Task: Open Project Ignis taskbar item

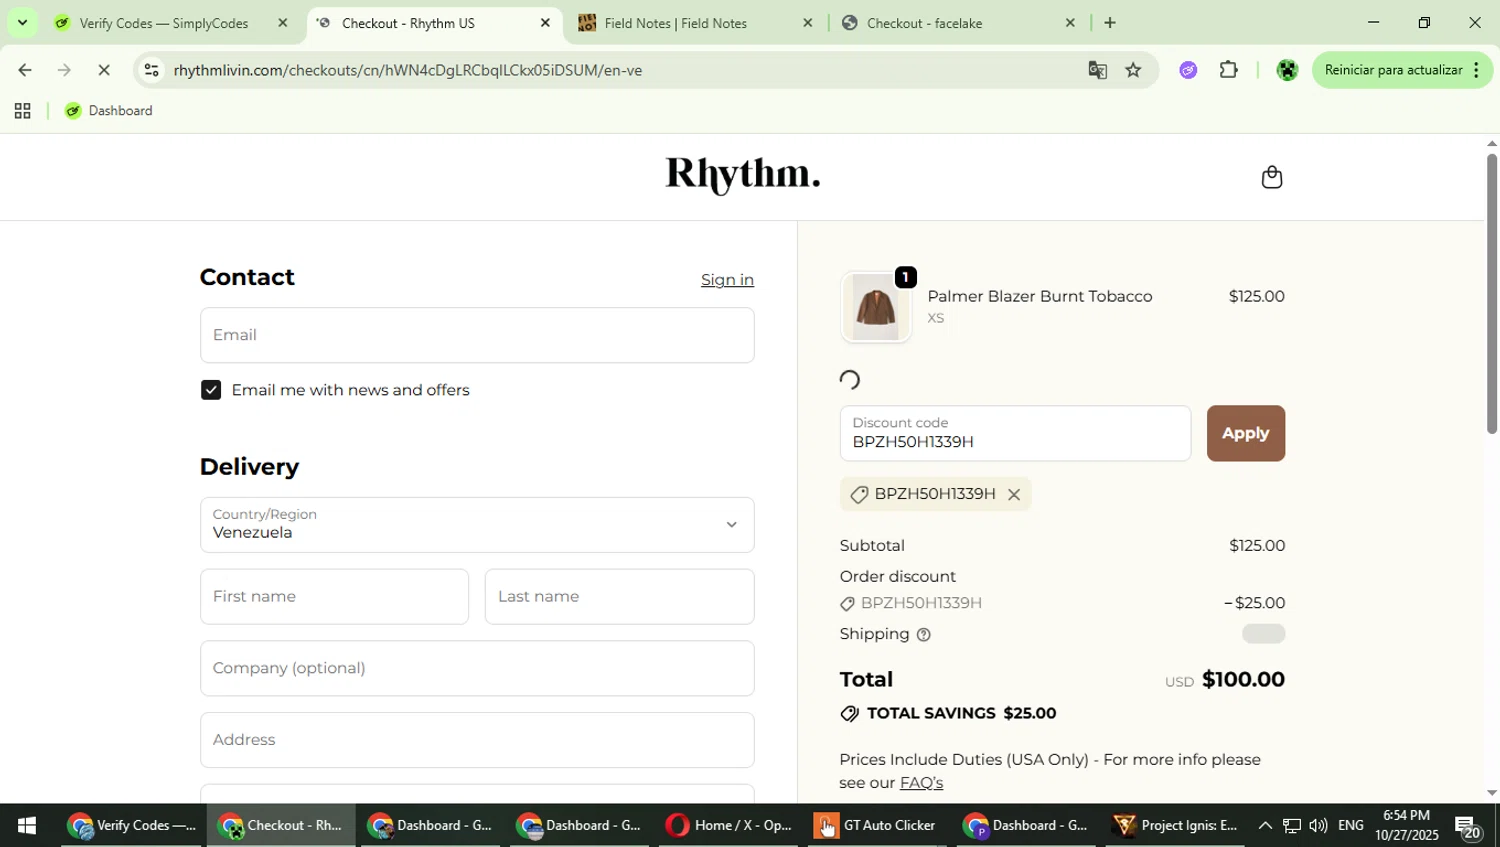Action: tap(1176, 826)
